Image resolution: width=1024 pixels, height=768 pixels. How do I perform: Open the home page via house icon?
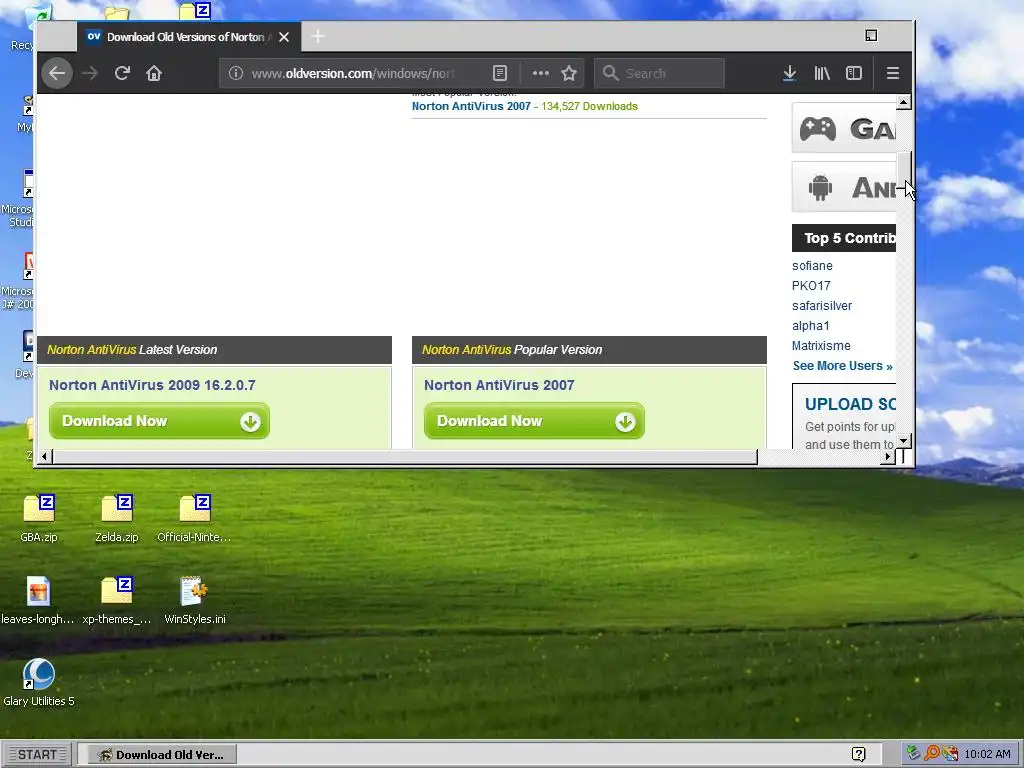tap(154, 73)
